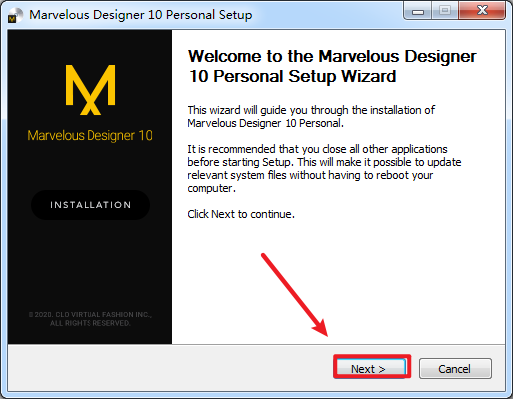
Task: Click the Next button to continue setup
Action: 371,368
